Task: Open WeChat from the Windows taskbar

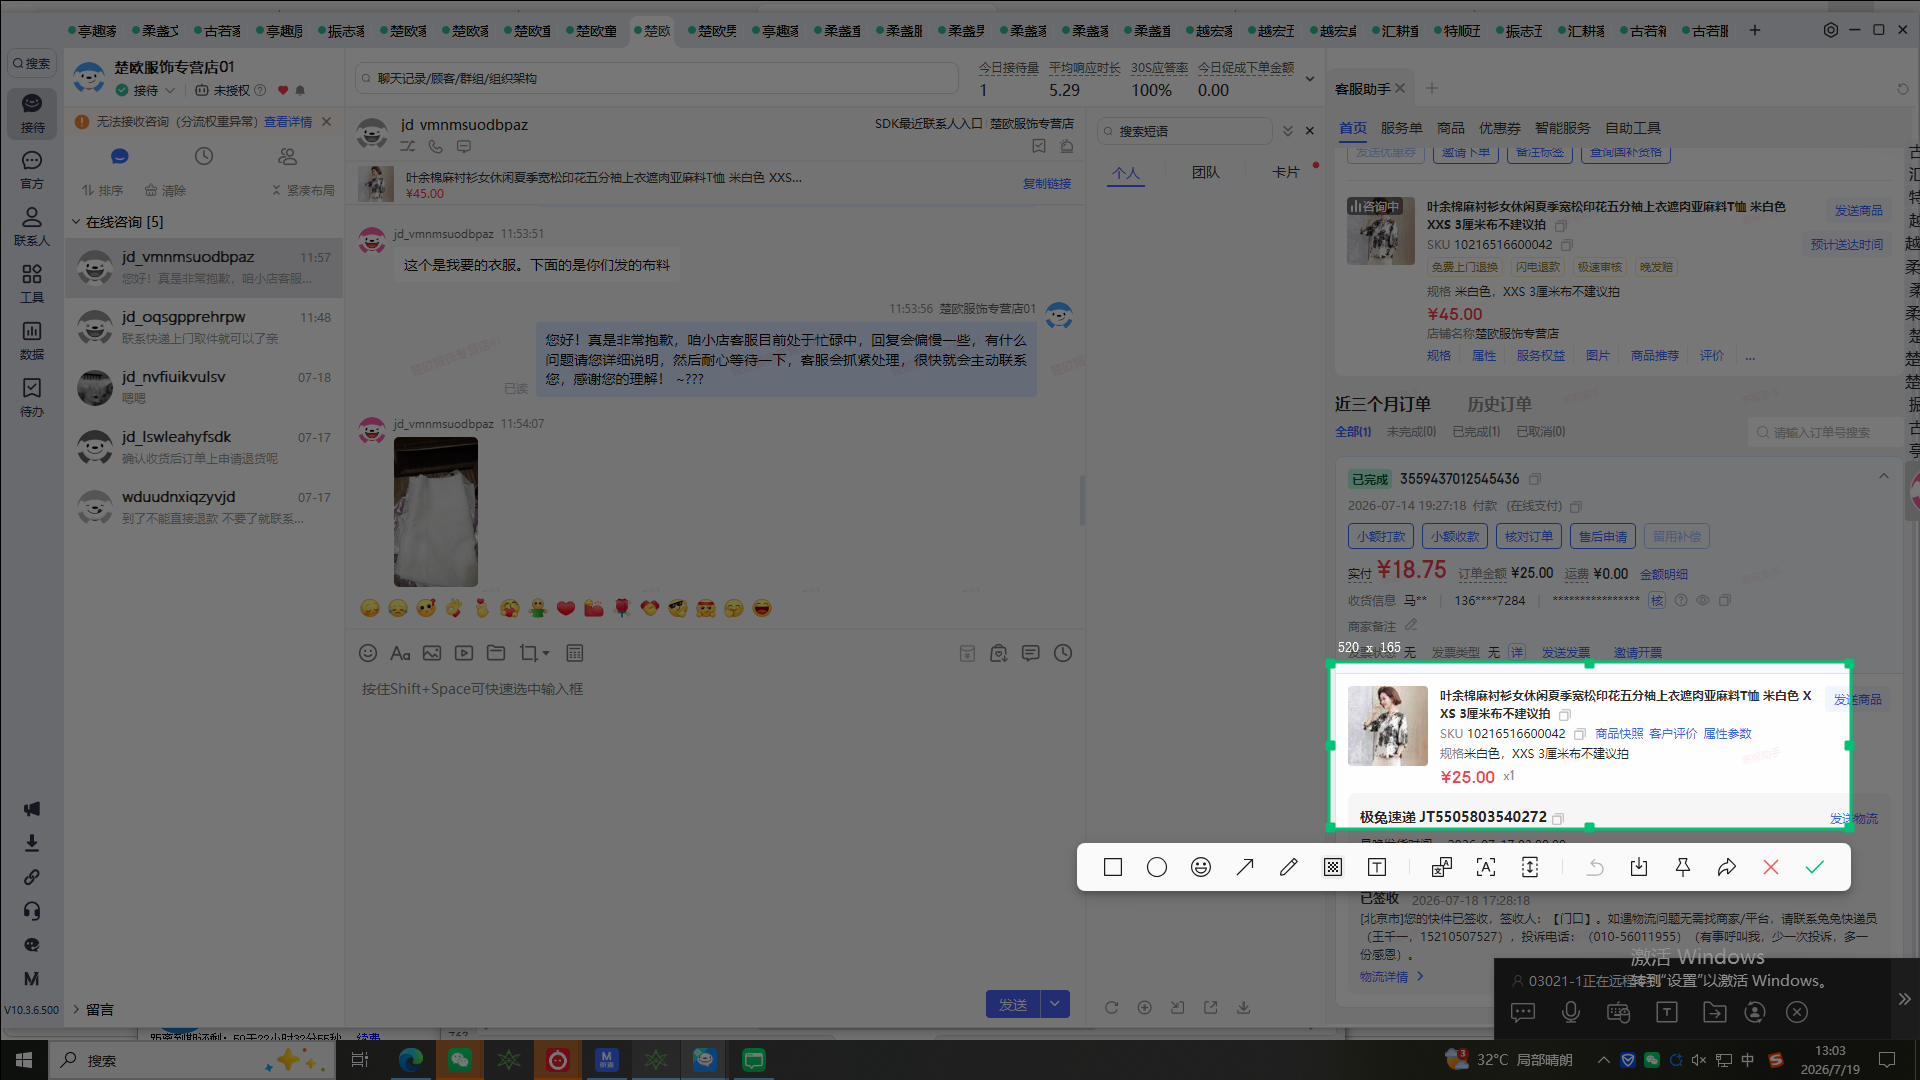Action: (x=459, y=1060)
